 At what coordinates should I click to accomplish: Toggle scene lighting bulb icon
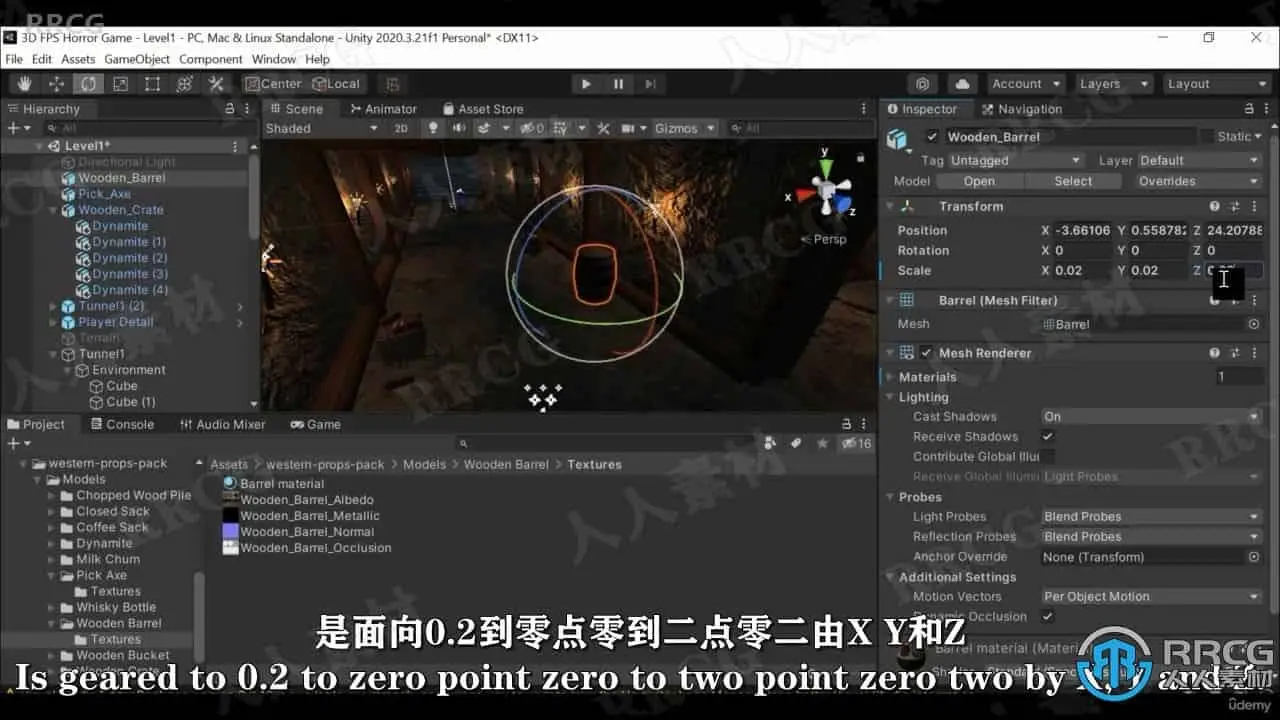coord(433,128)
